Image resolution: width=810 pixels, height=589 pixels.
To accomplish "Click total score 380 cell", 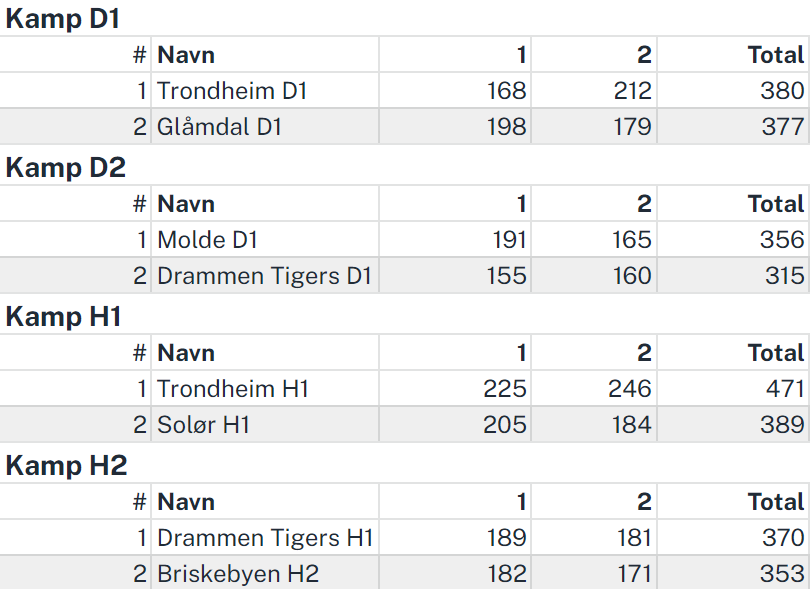I will (782, 91).
